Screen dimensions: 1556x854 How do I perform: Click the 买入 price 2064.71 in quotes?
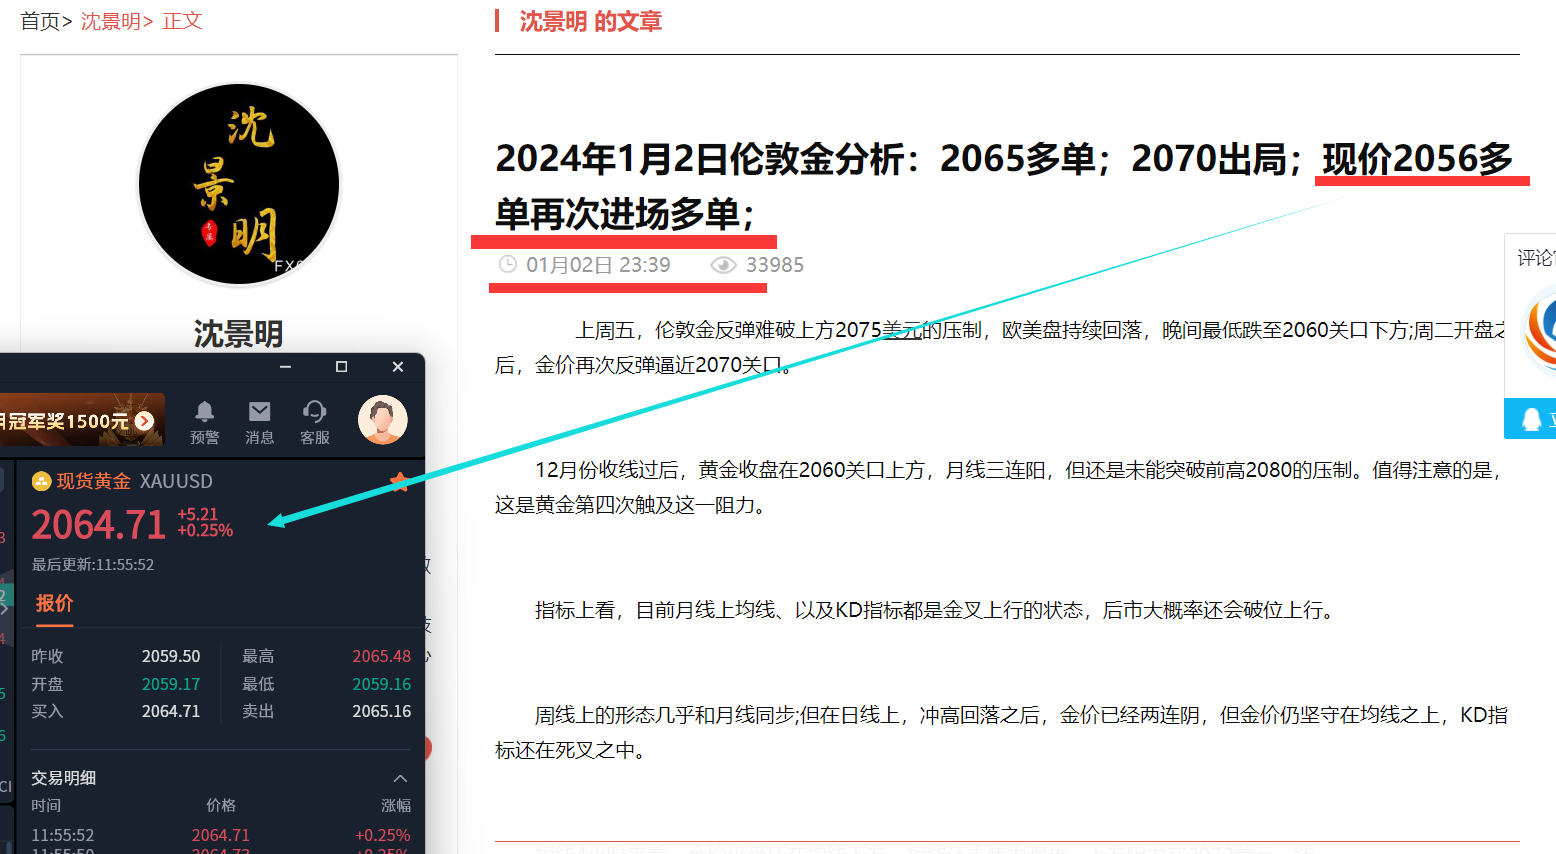click(171, 711)
